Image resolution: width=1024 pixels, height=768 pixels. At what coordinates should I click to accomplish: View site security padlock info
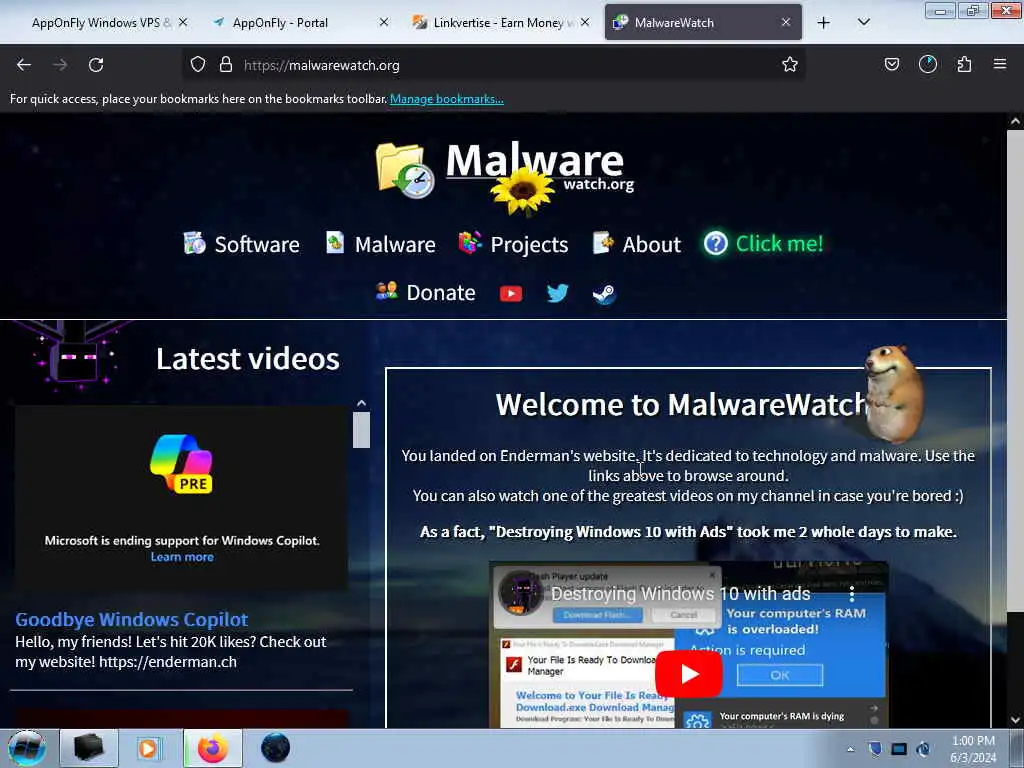(x=226, y=65)
